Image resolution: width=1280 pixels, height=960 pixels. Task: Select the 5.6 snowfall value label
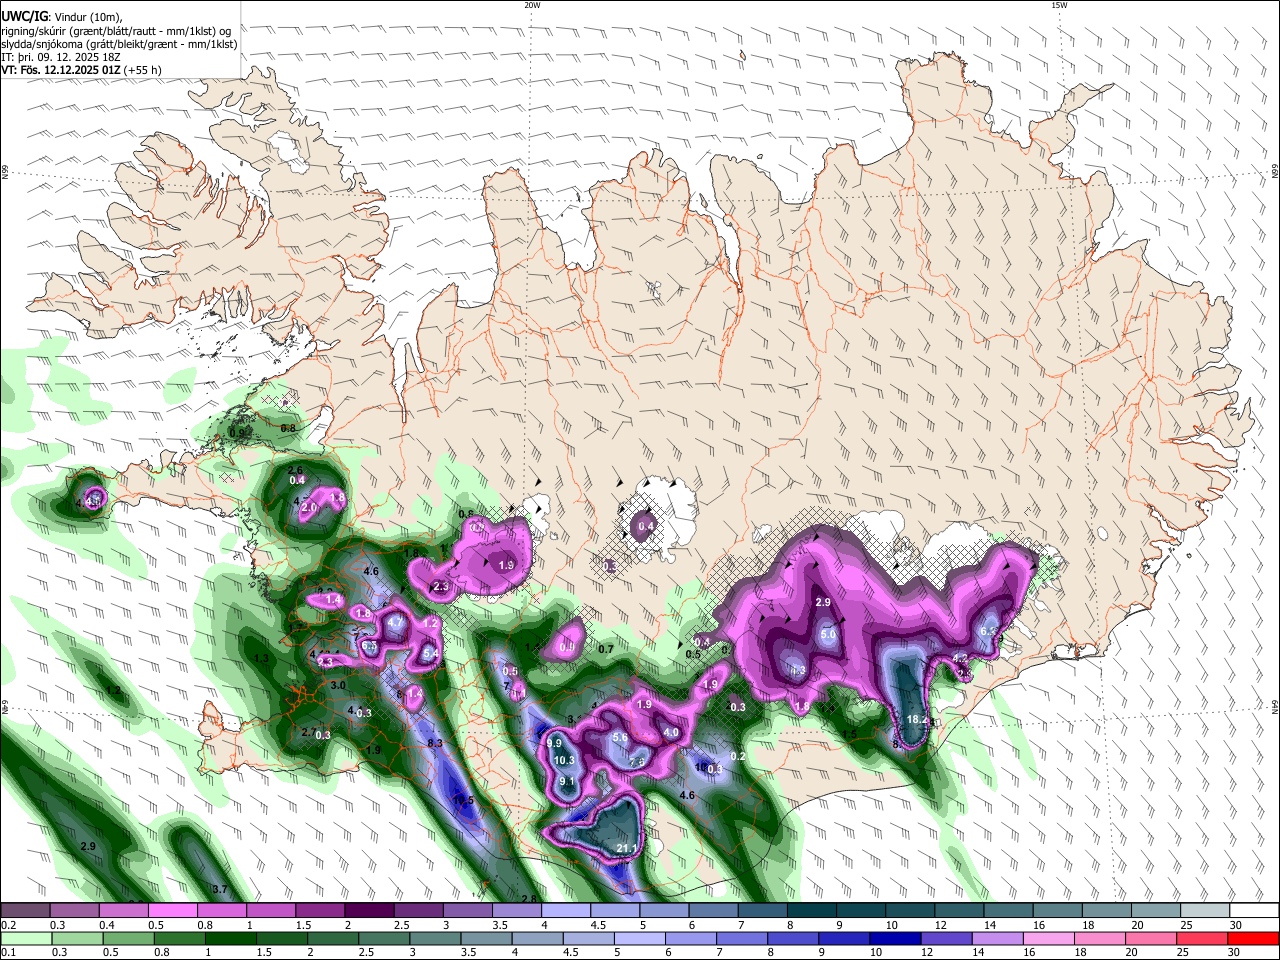pos(620,738)
